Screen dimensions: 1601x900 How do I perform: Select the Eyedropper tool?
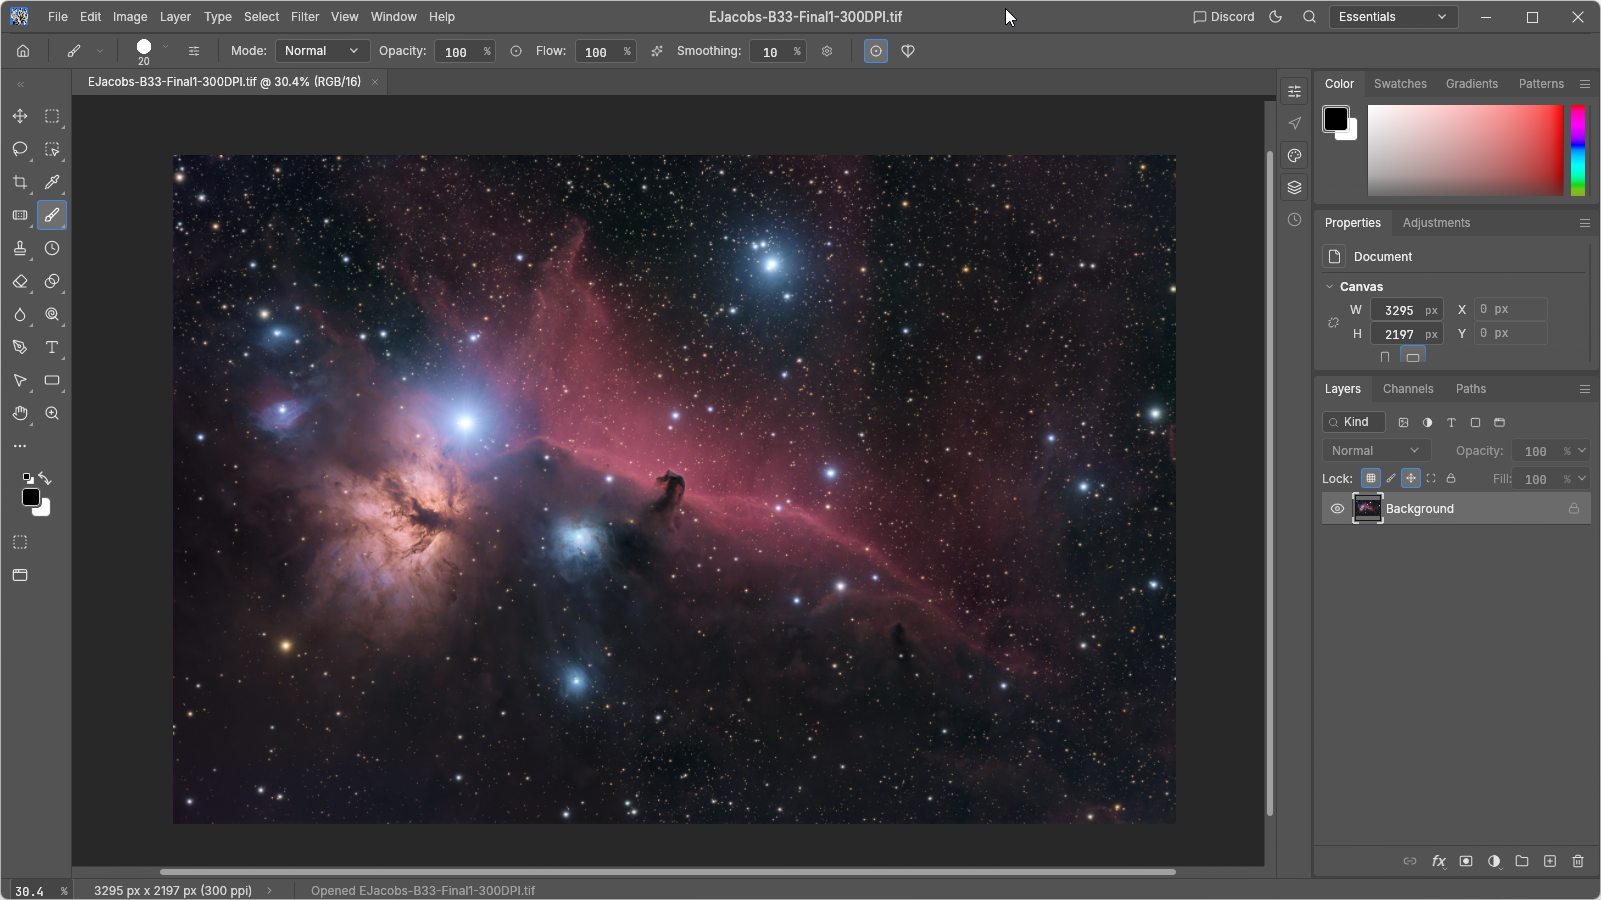pos(52,182)
